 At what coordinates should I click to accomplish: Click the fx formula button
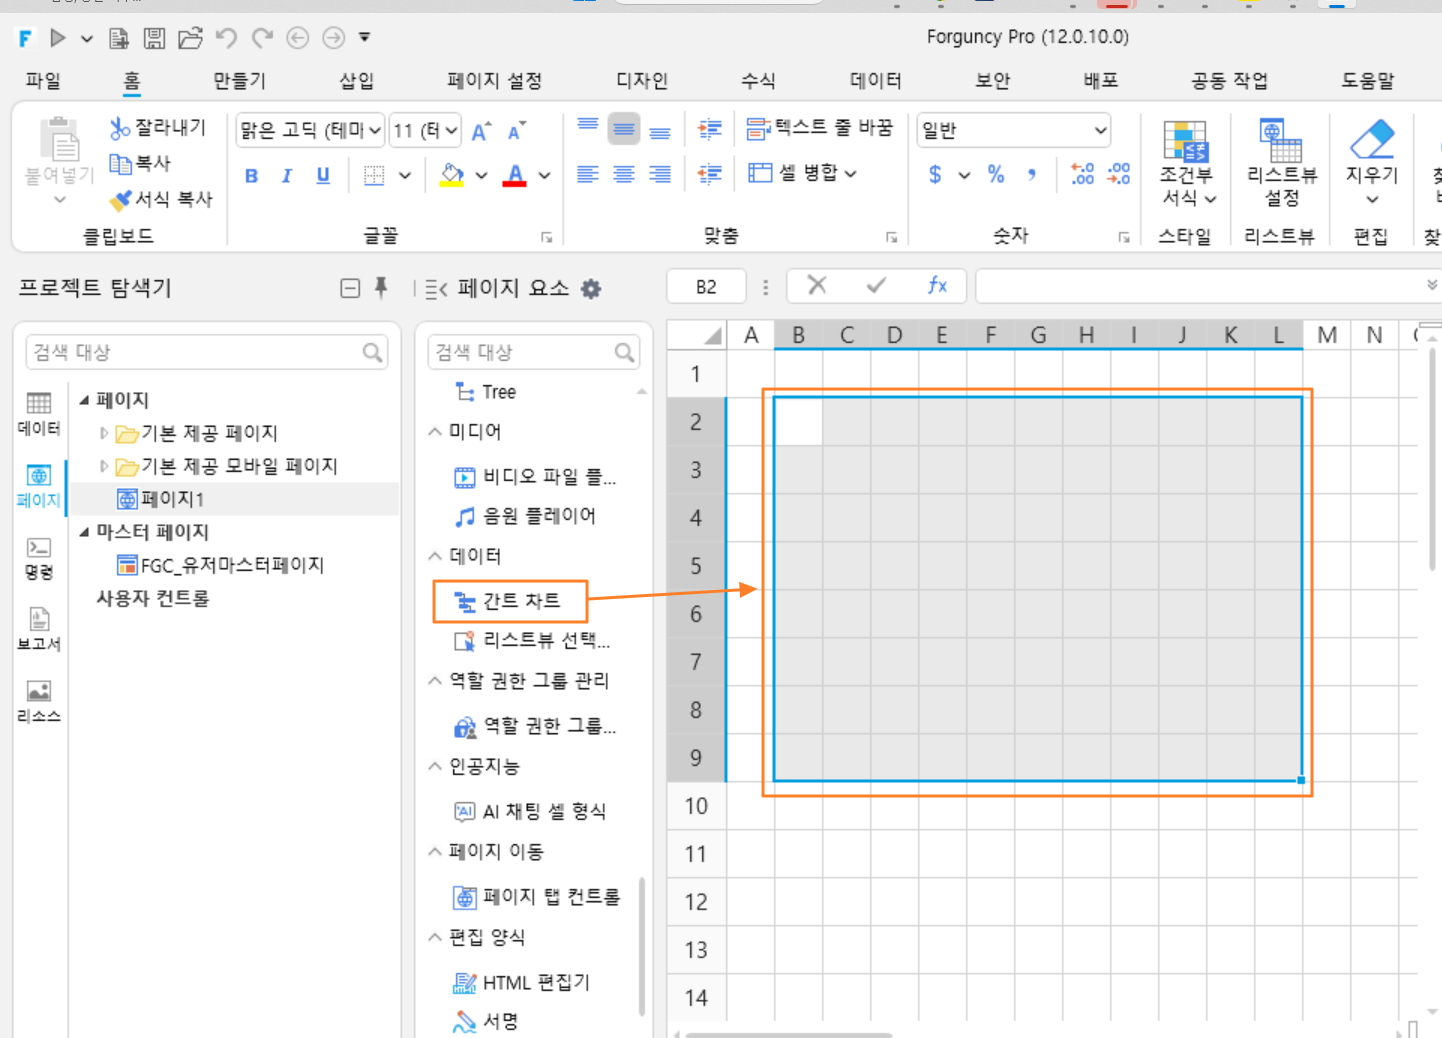(937, 286)
